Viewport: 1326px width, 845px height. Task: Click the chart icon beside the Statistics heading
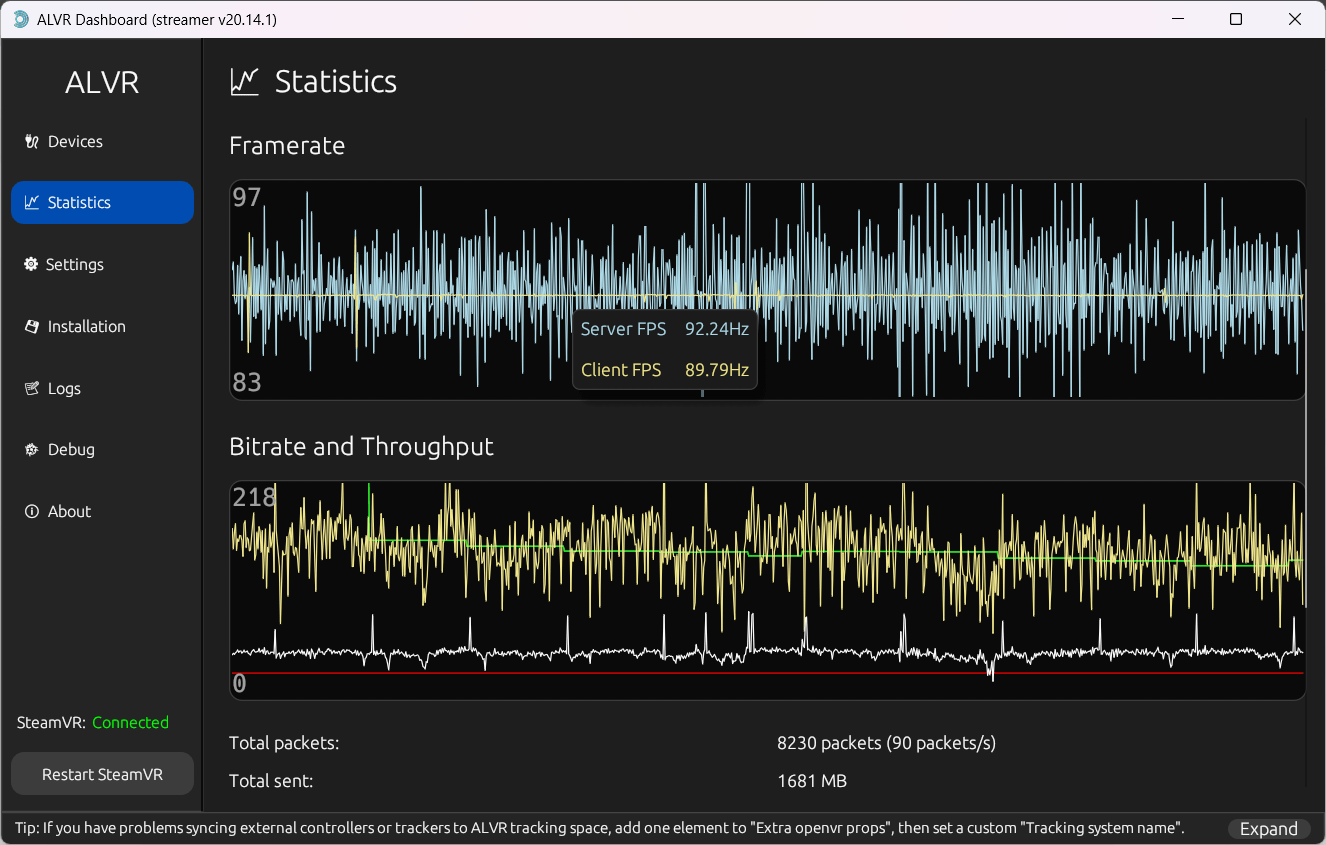[244, 82]
